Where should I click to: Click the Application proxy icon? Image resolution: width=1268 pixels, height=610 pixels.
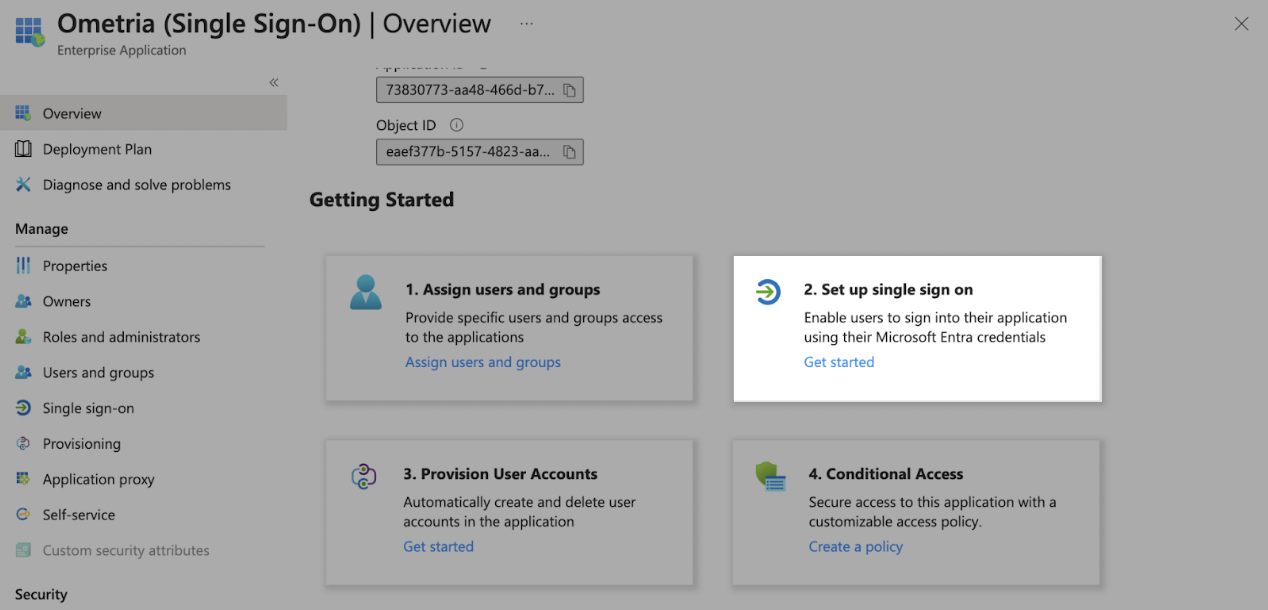23,479
